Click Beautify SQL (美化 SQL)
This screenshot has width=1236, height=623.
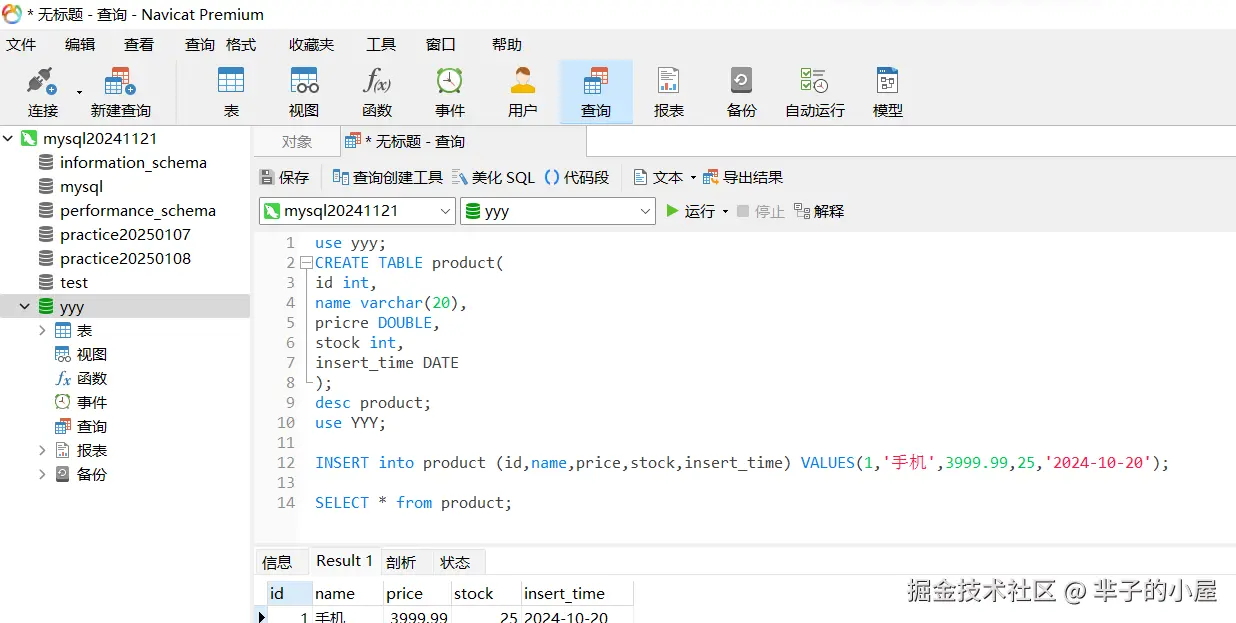pos(493,177)
